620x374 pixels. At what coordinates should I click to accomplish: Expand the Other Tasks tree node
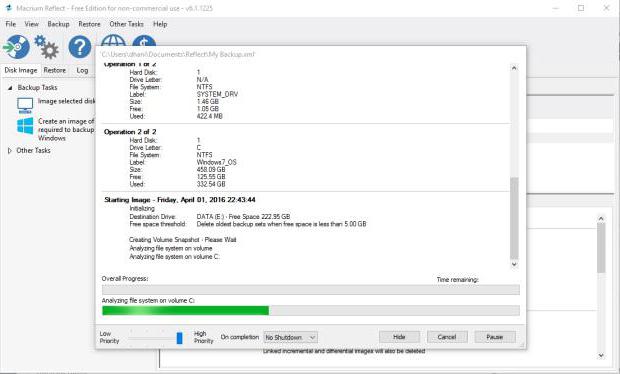click(x=10, y=151)
